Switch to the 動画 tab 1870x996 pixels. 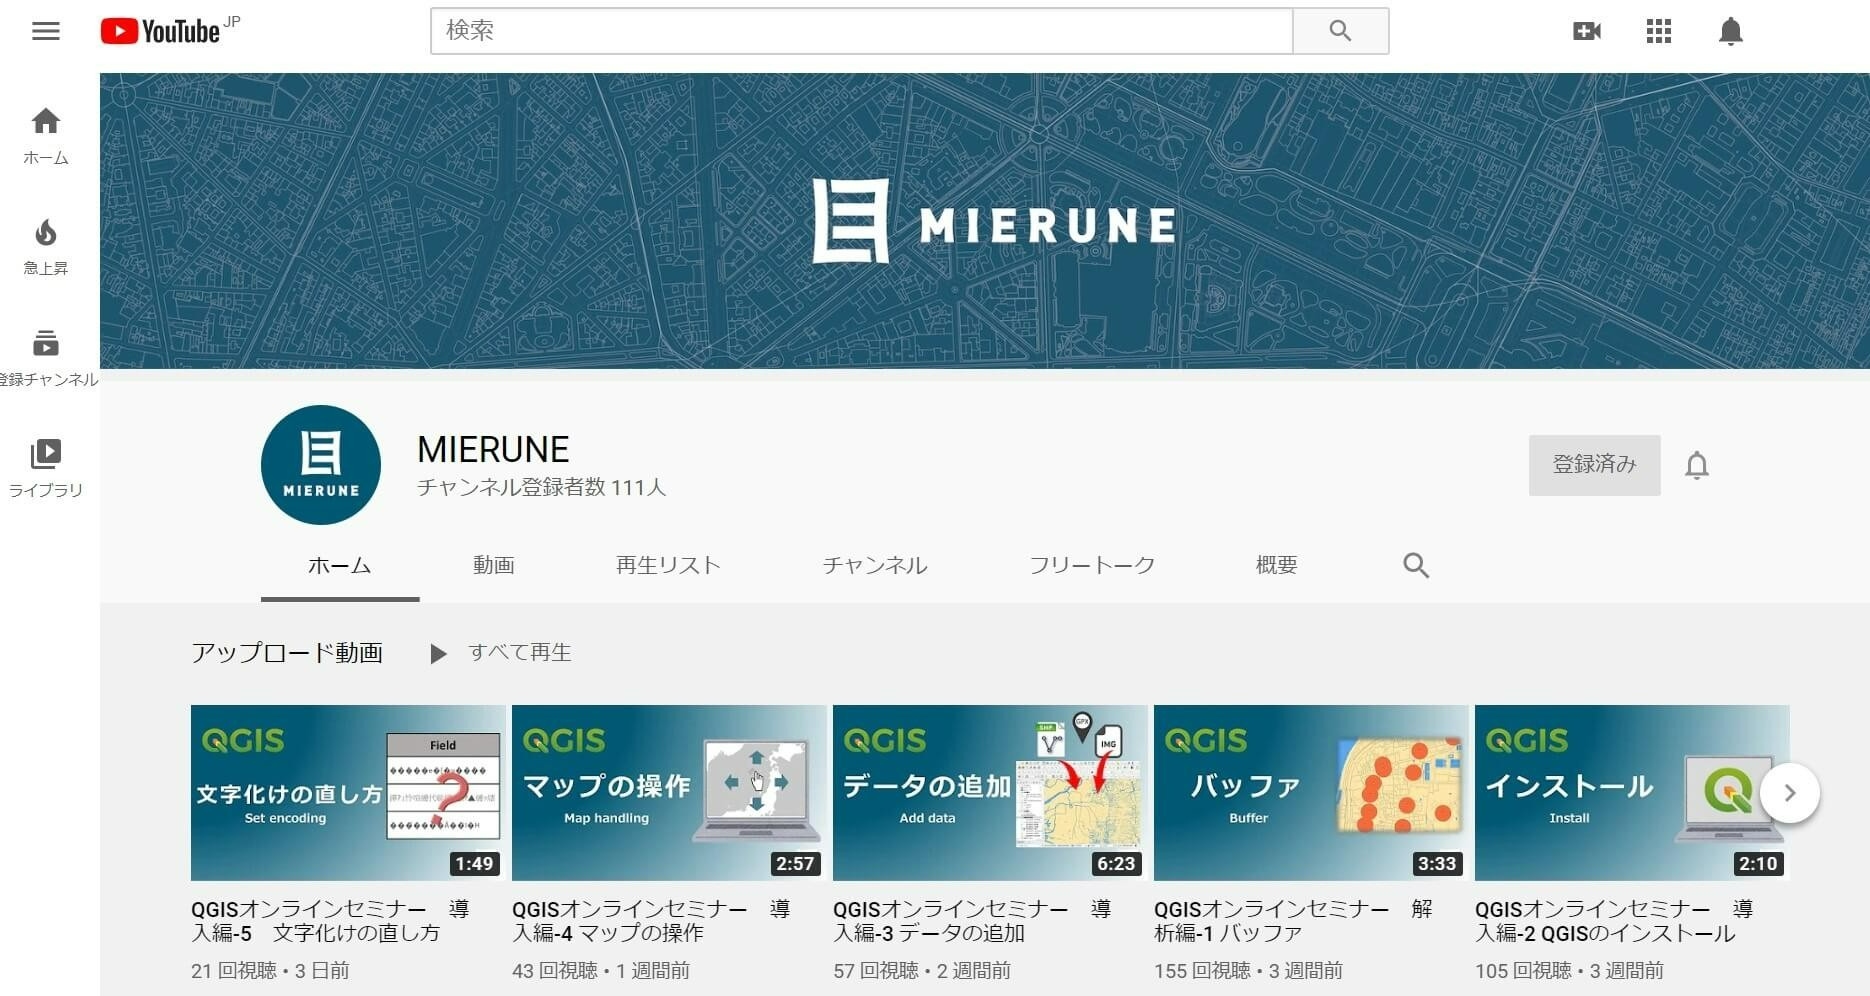(x=494, y=565)
